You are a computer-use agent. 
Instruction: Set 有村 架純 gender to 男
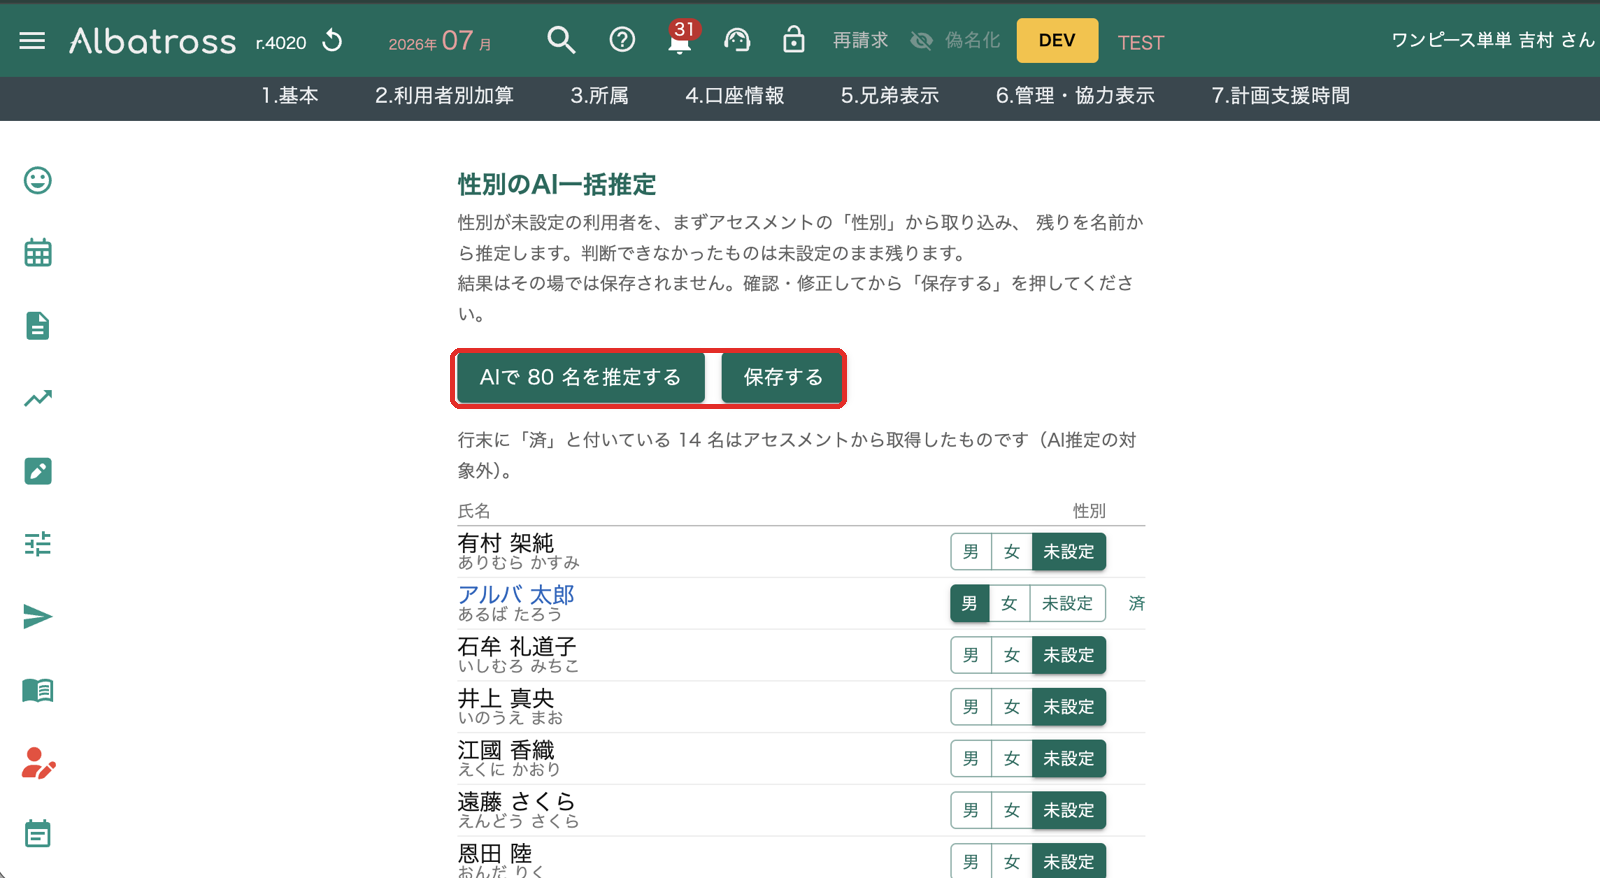pyautogui.click(x=971, y=552)
